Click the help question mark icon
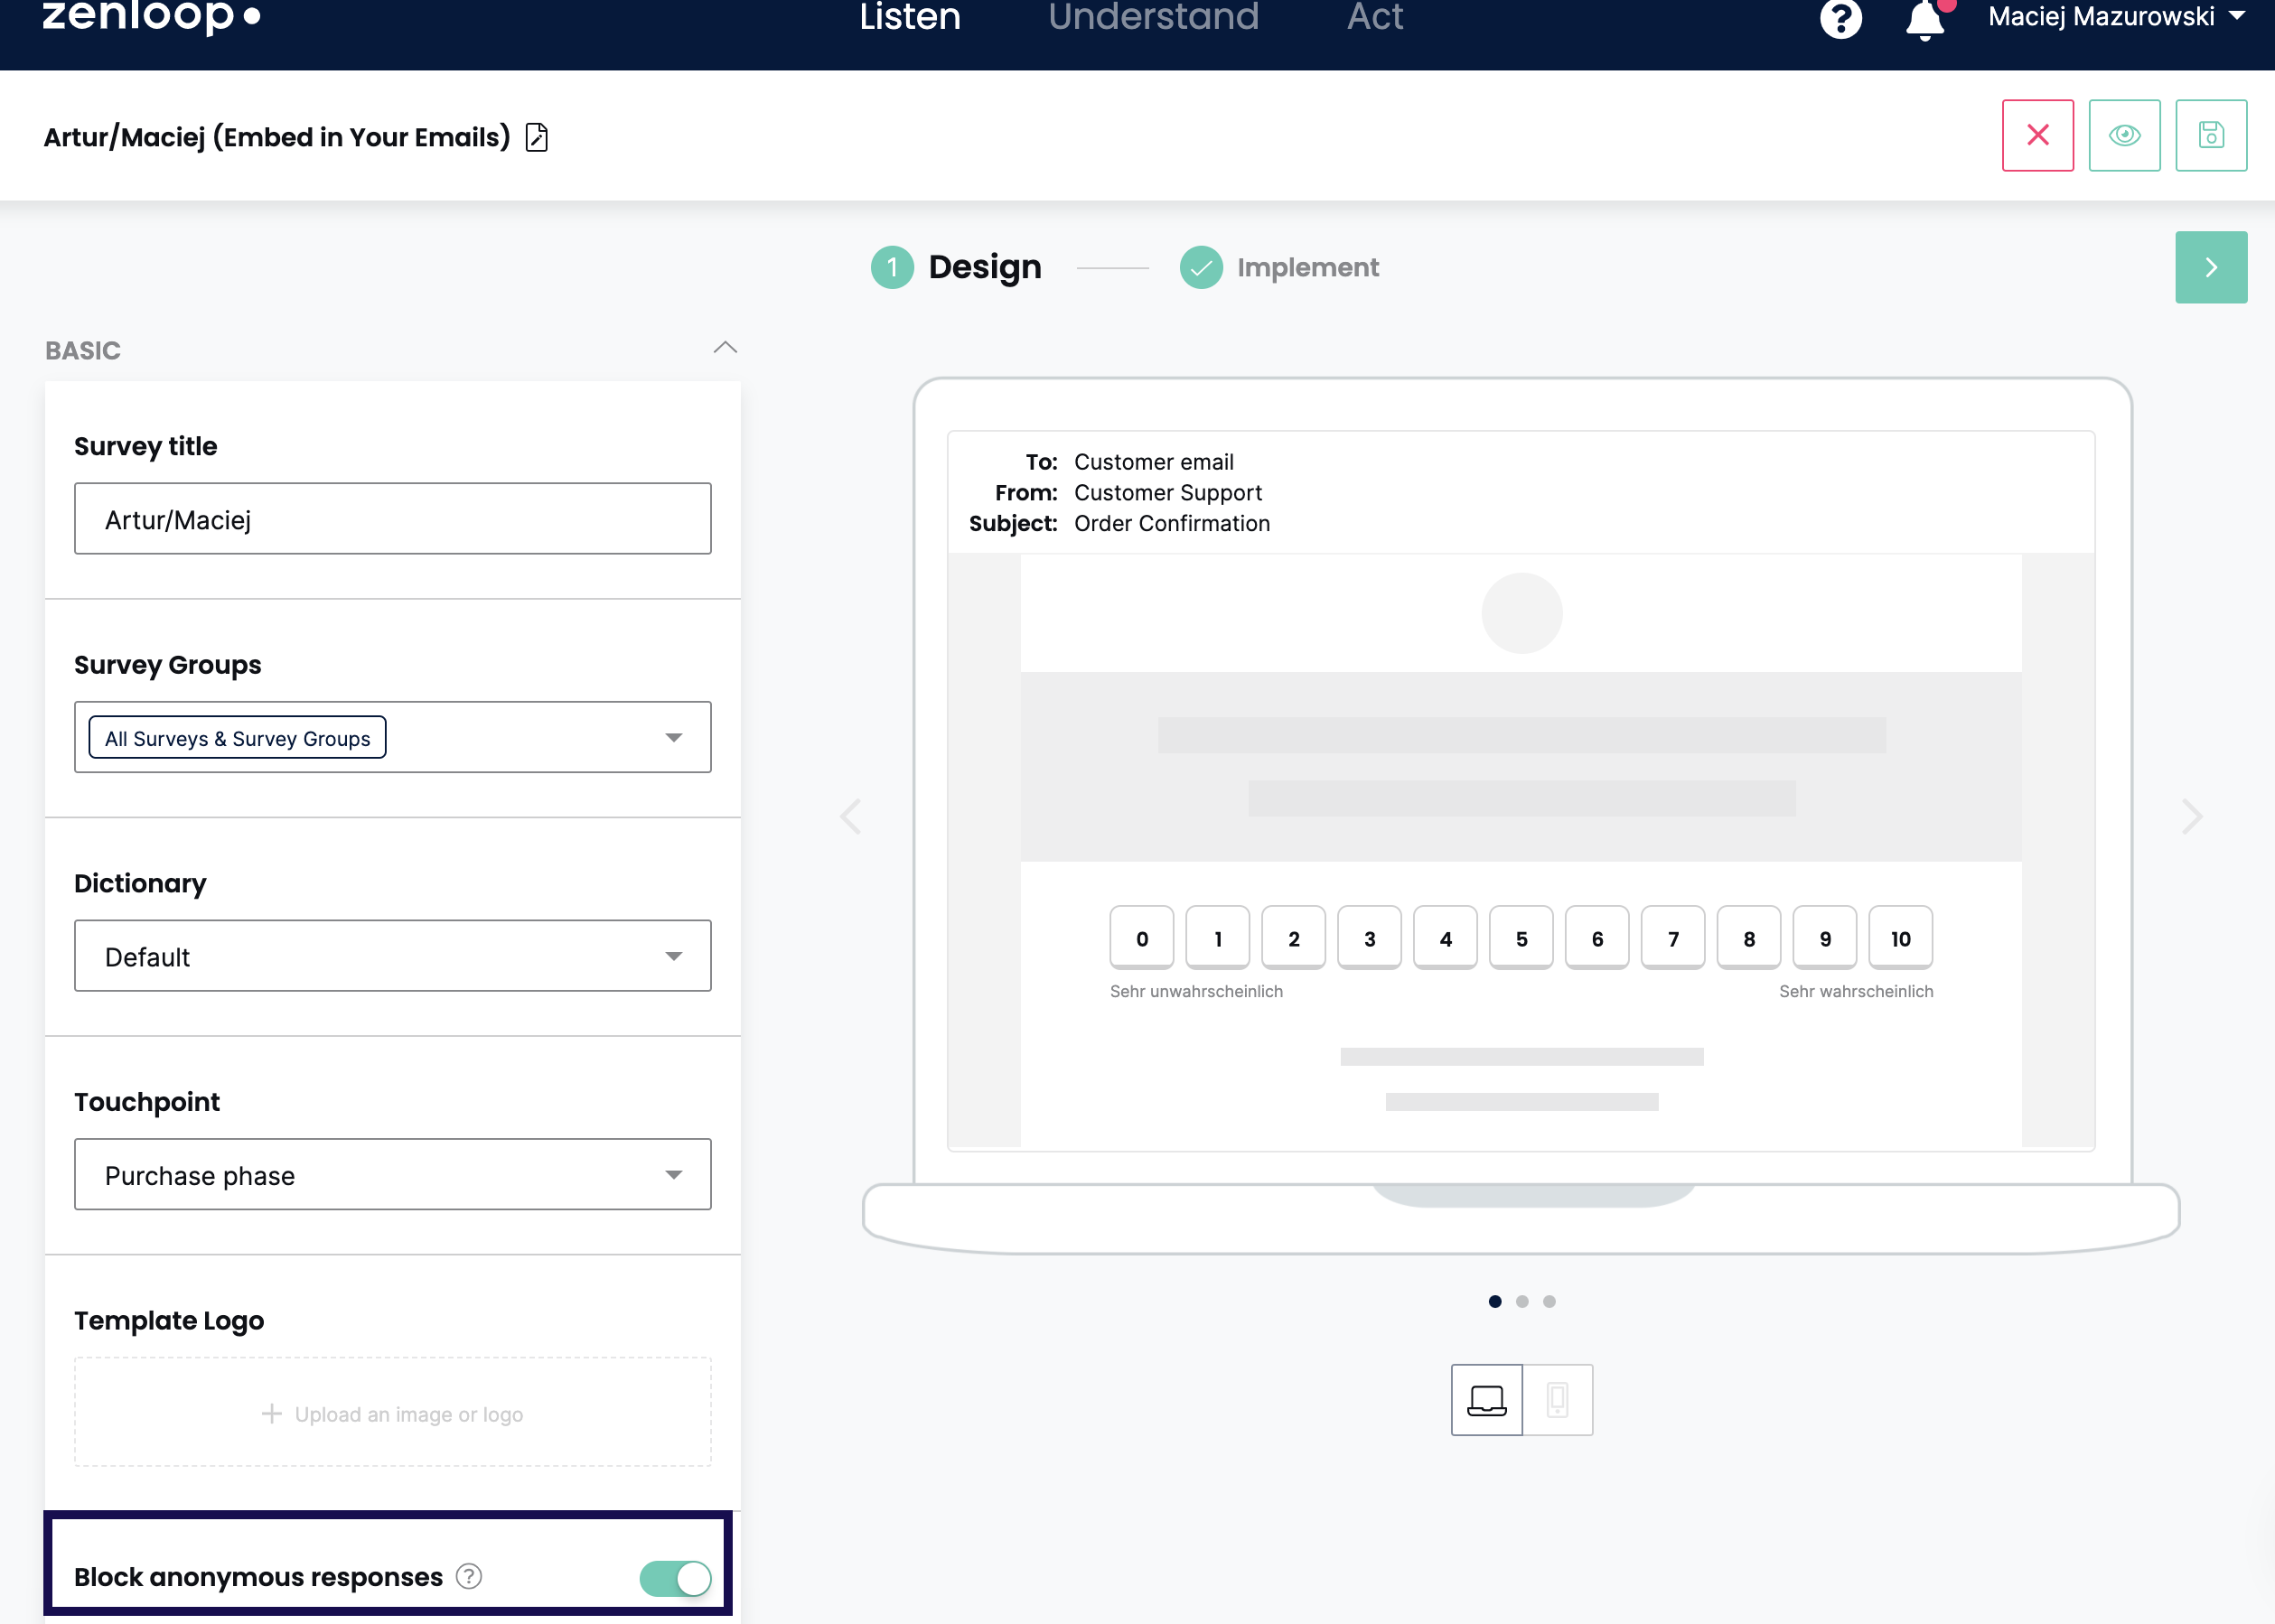The image size is (2275, 1624). click(x=1840, y=18)
